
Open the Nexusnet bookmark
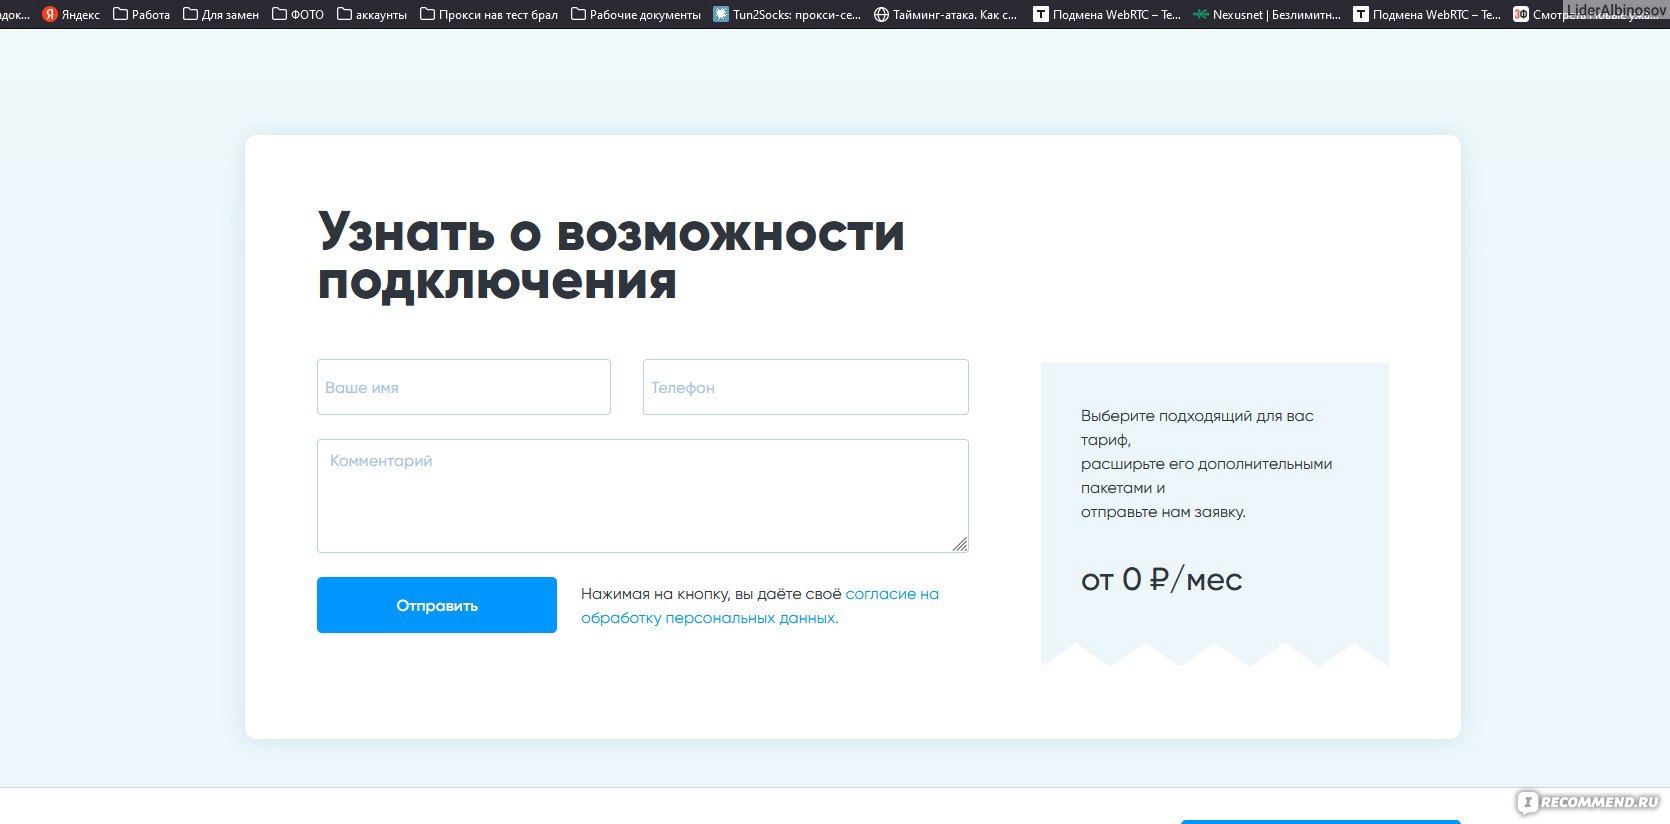[x=1267, y=14]
